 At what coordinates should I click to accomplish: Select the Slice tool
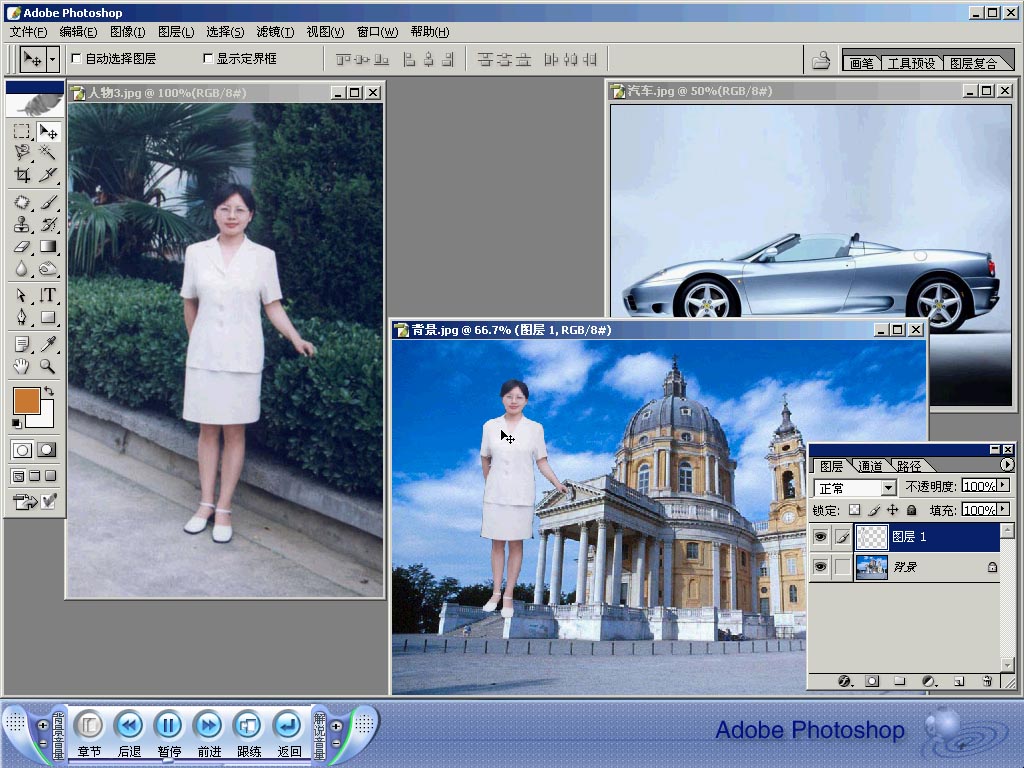tap(48, 174)
